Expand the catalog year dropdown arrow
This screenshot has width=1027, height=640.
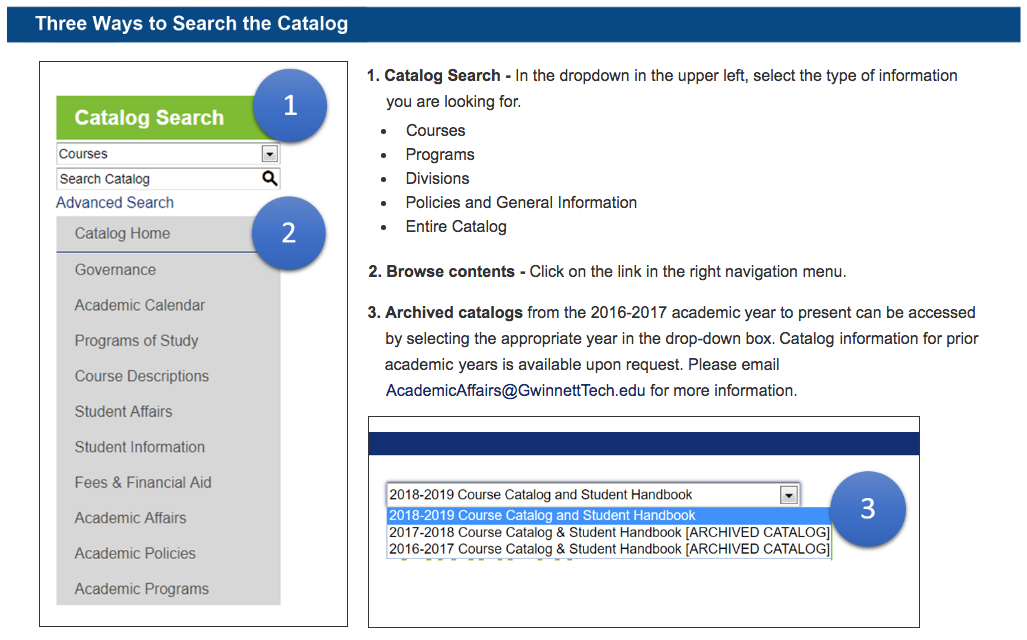pos(788,495)
